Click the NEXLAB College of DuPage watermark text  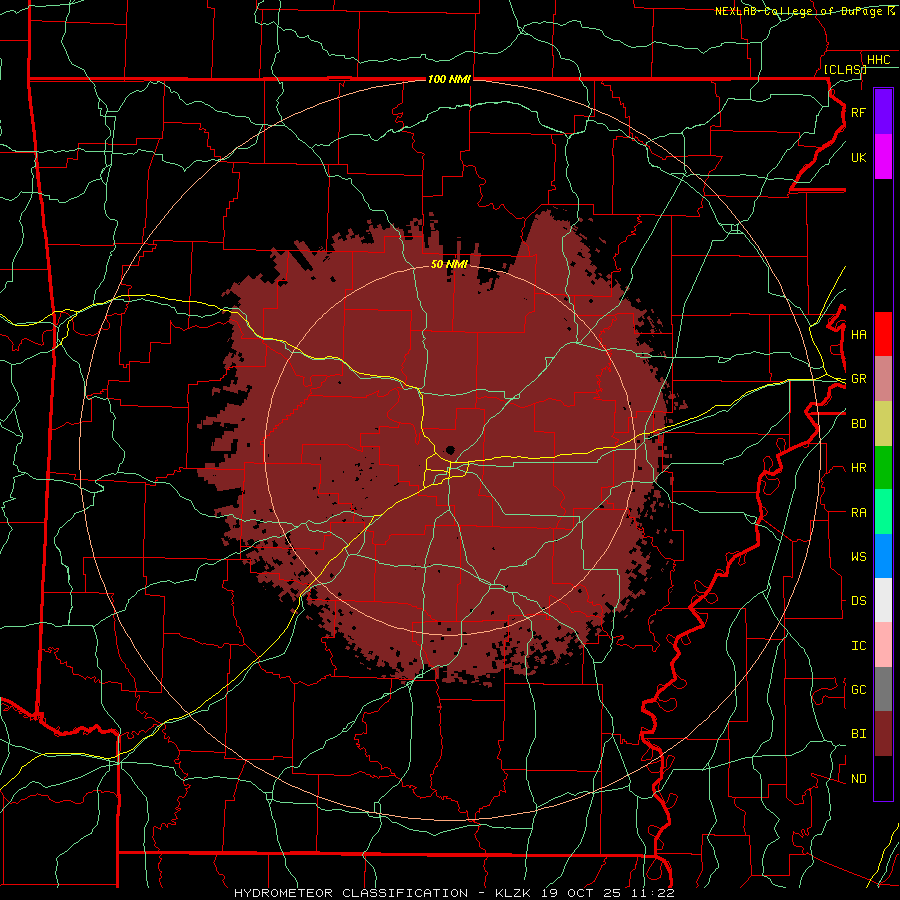click(x=804, y=11)
